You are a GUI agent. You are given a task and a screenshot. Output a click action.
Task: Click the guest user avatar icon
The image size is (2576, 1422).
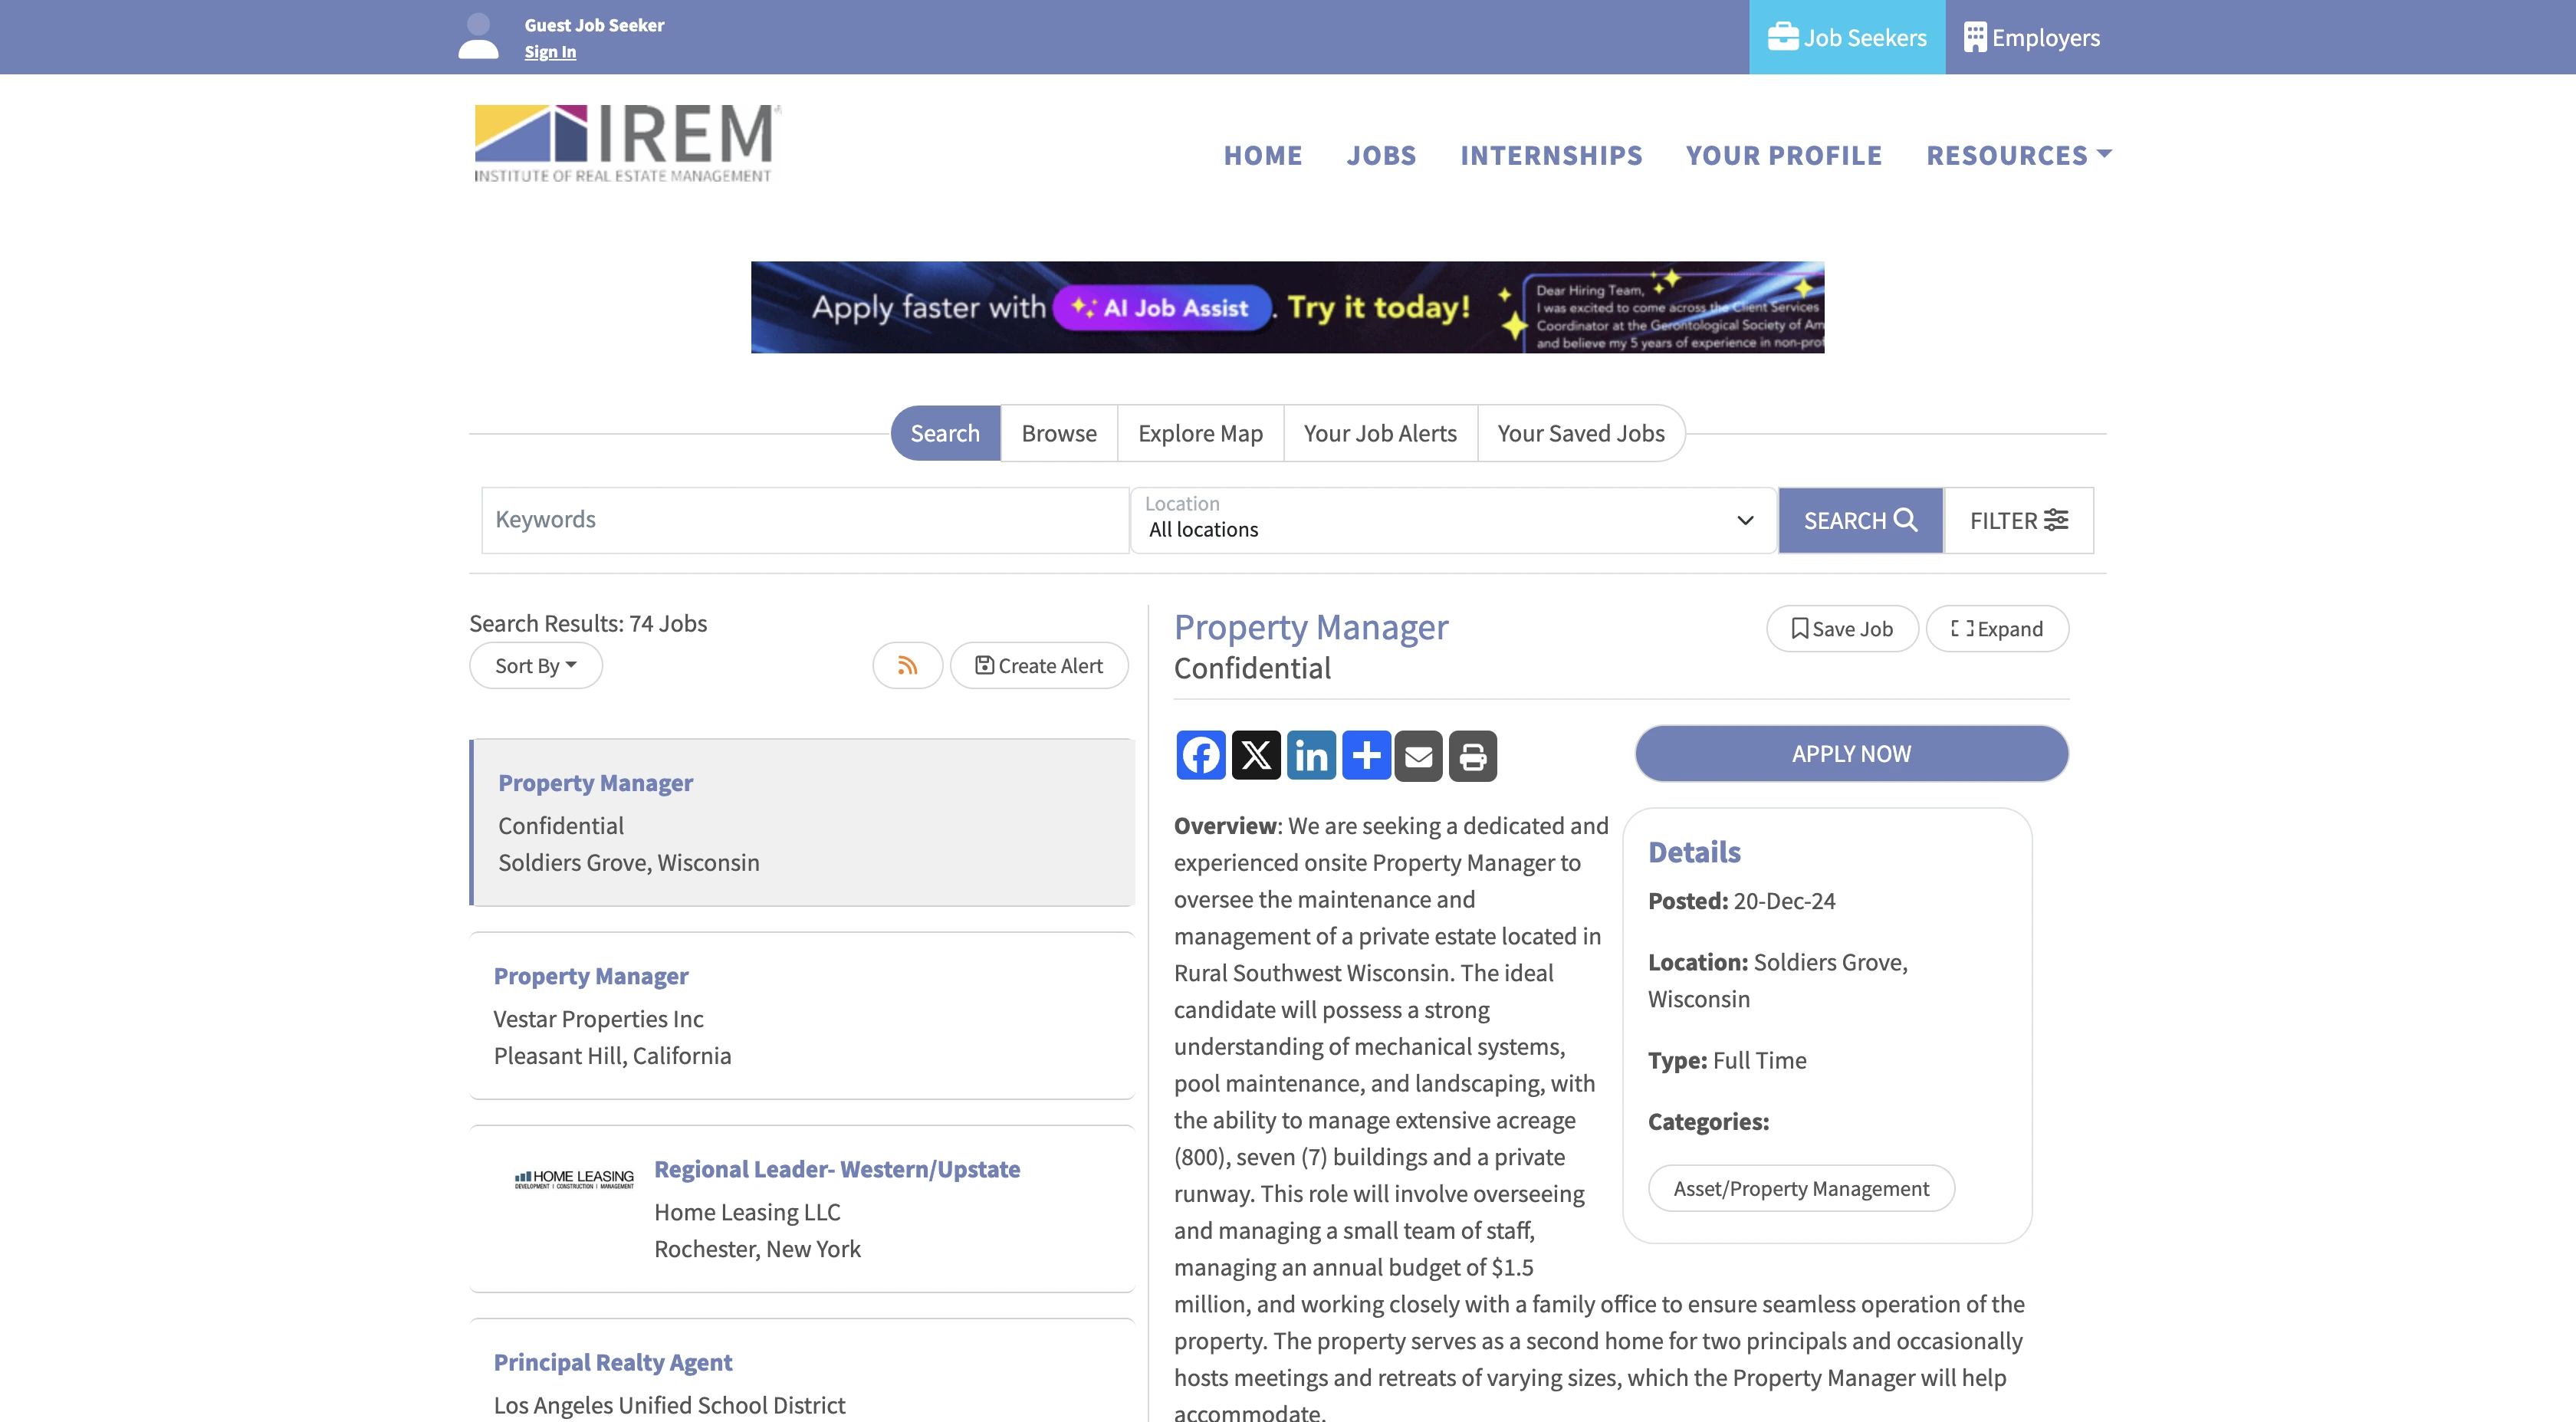point(478,37)
